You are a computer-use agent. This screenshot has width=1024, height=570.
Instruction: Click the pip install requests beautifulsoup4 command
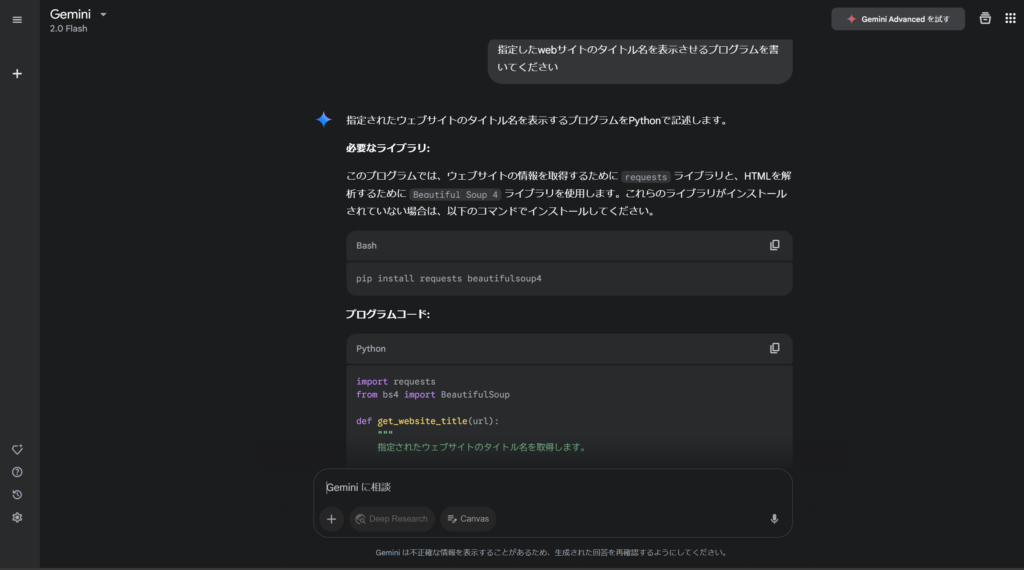[x=449, y=279]
